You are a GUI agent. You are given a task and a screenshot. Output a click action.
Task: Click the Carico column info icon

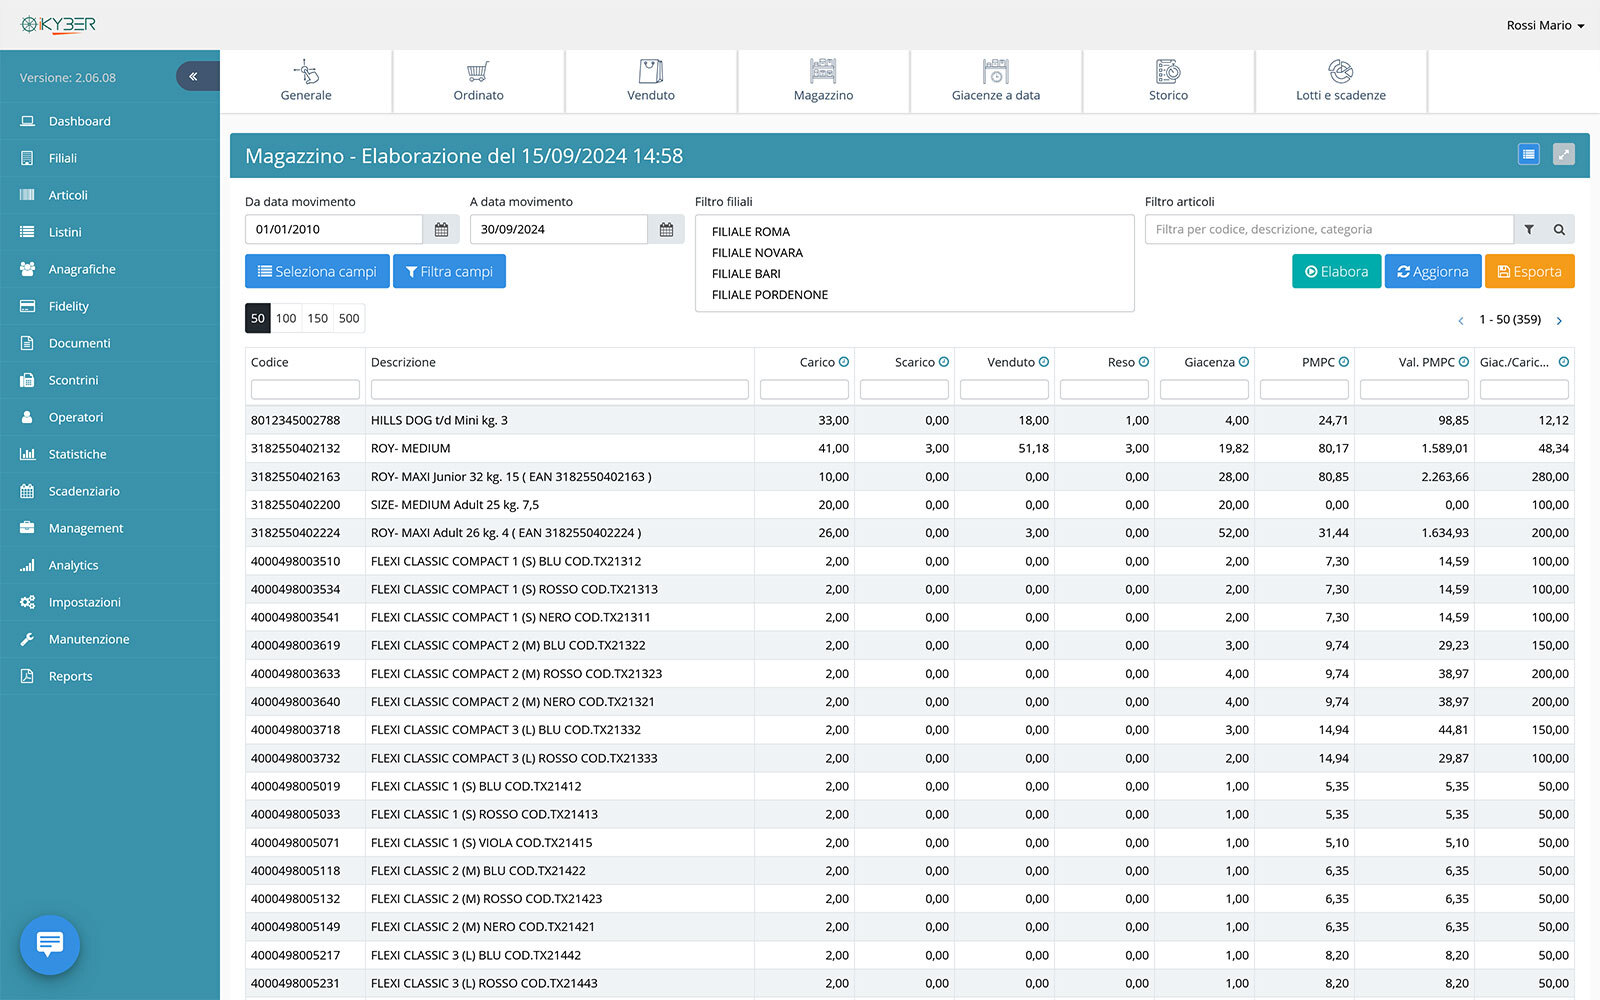point(844,362)
